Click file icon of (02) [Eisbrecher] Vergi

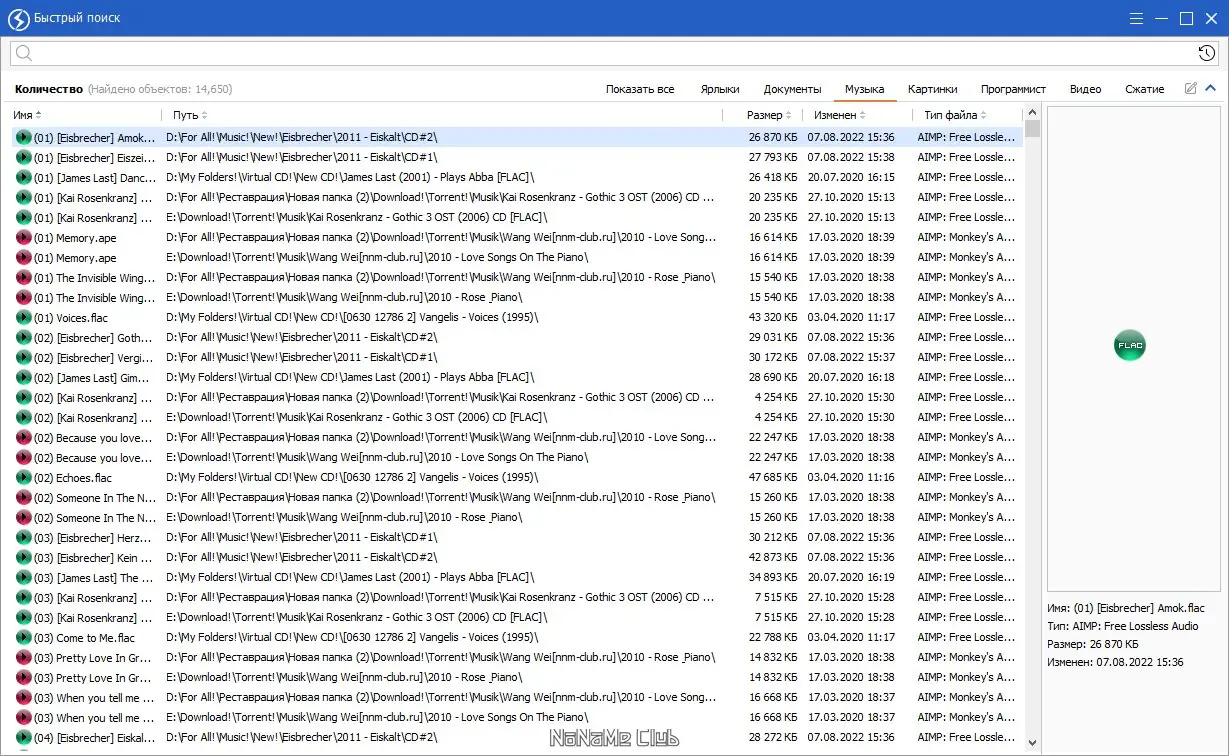pos(24,357)
